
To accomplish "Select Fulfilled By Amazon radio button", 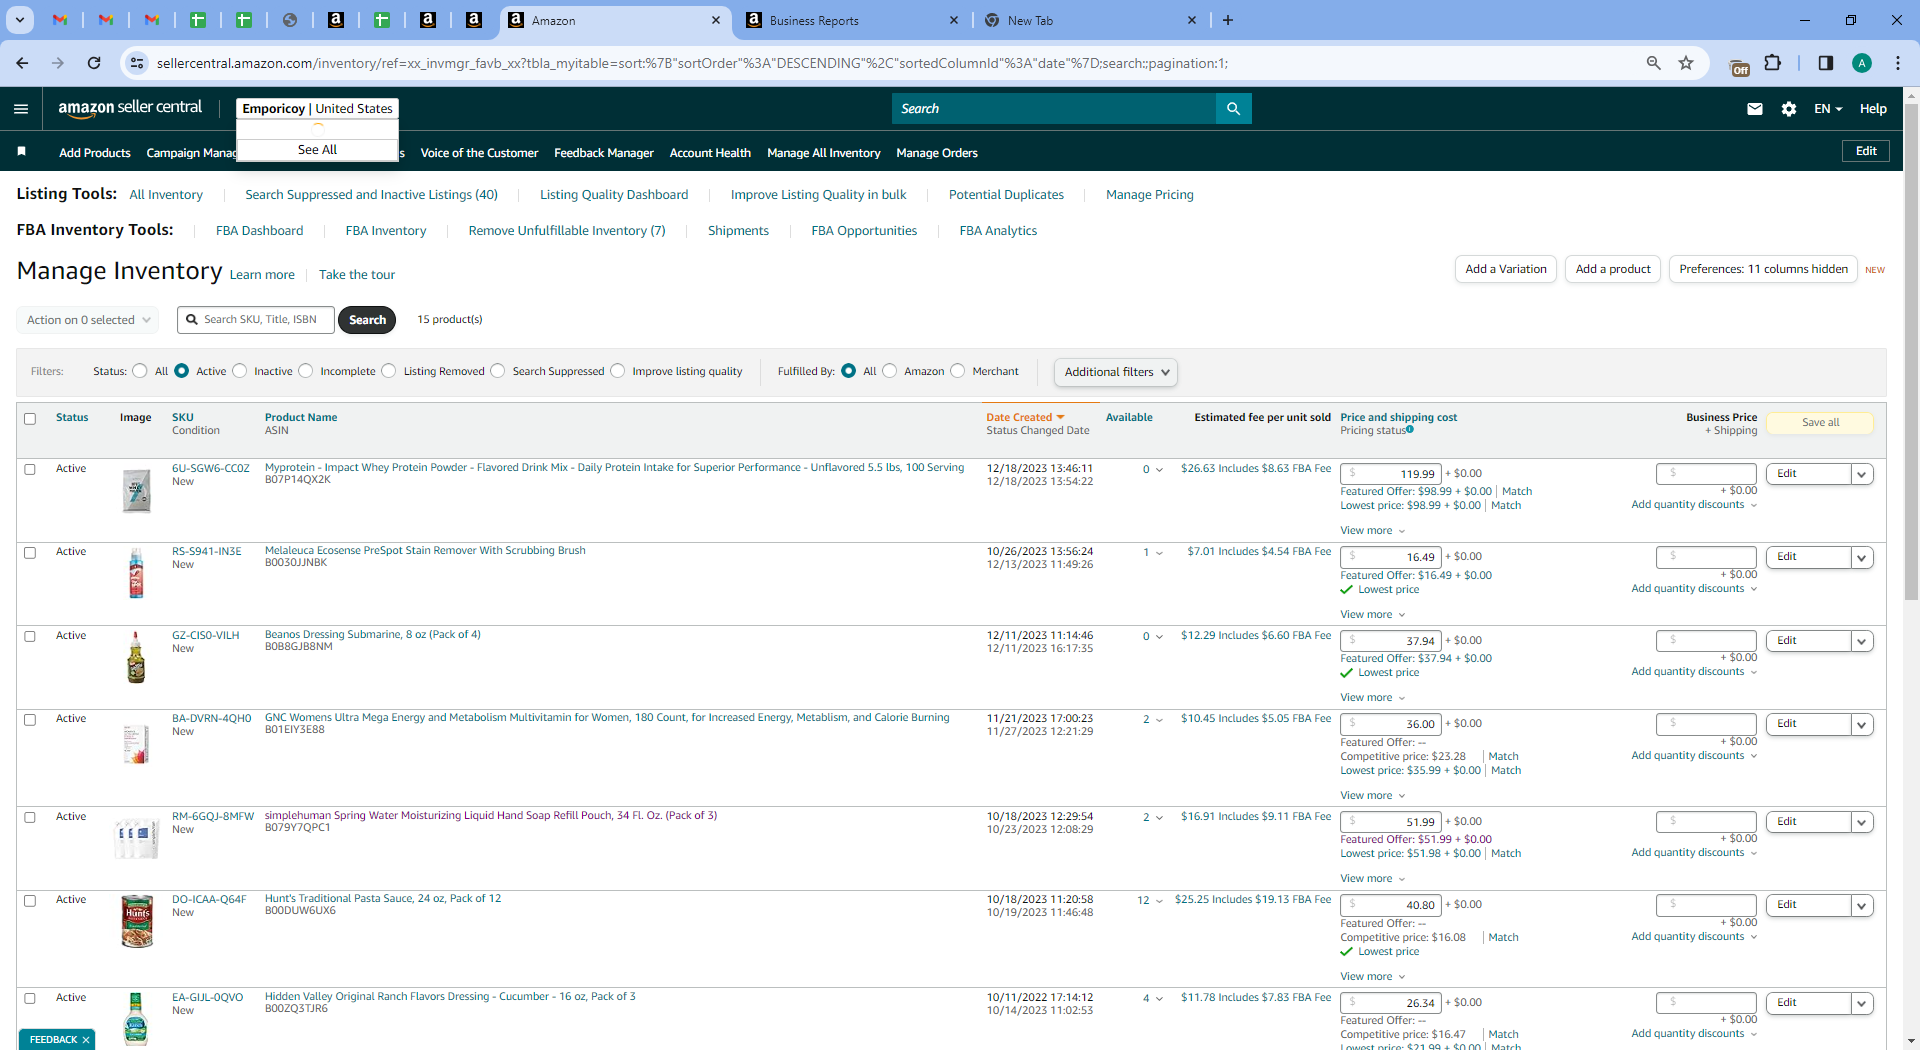I will point(890,371).
